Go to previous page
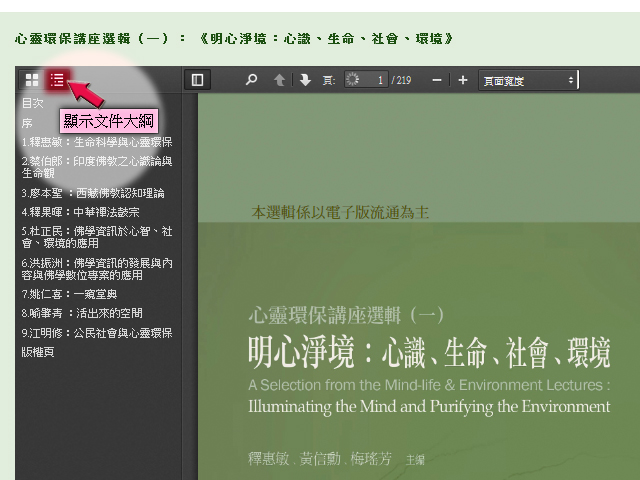Image resolution: width=640 pixels, height=480 pixels. pos(280,80)
